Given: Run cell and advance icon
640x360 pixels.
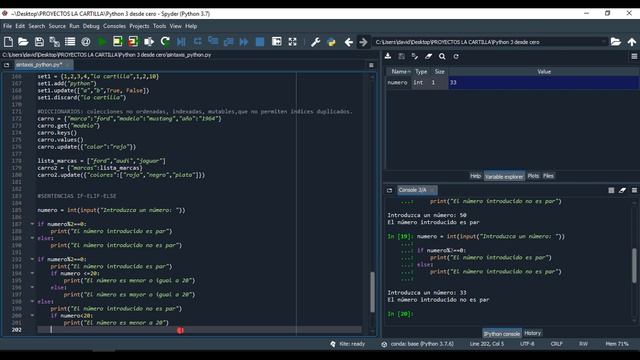Looking at the screenshot, I should point(133,42).
